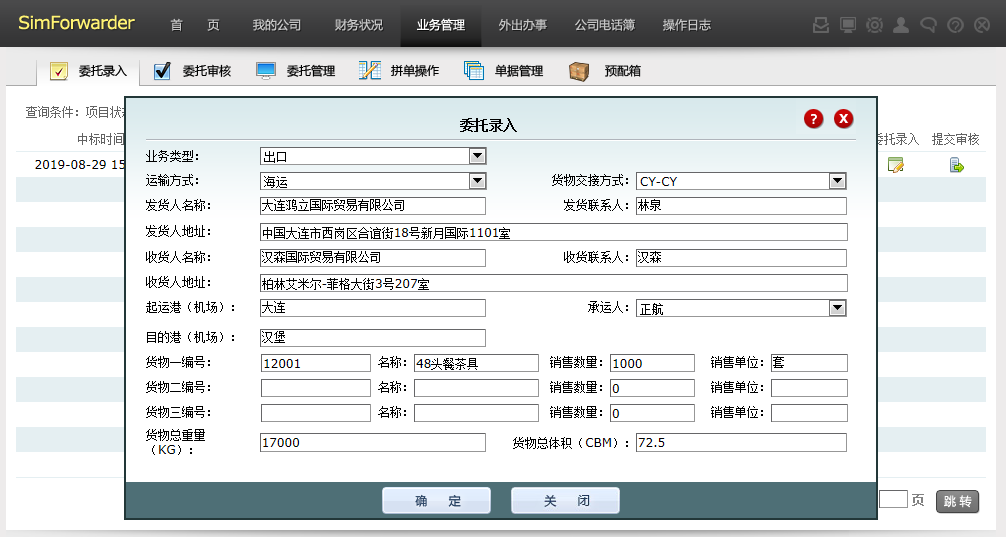Open the 运输方式 dropdown
Viewport: 1006px width, 537px height.
click(477, 181)
